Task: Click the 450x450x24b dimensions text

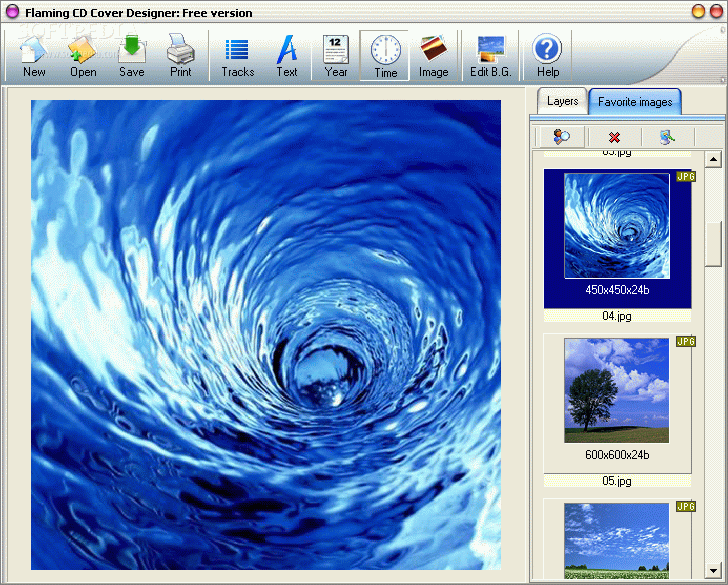Action: coord(617,290)
